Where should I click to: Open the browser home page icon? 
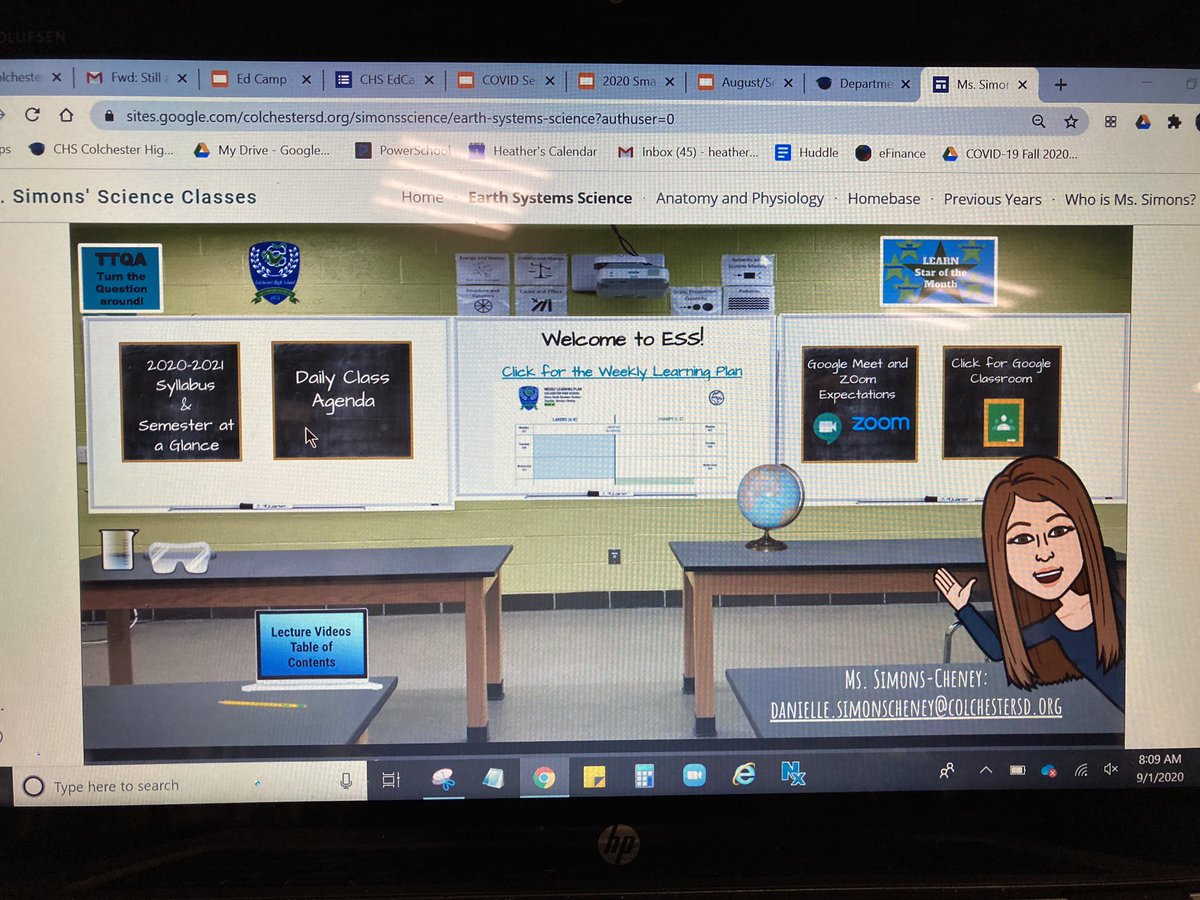click(66, 115)
